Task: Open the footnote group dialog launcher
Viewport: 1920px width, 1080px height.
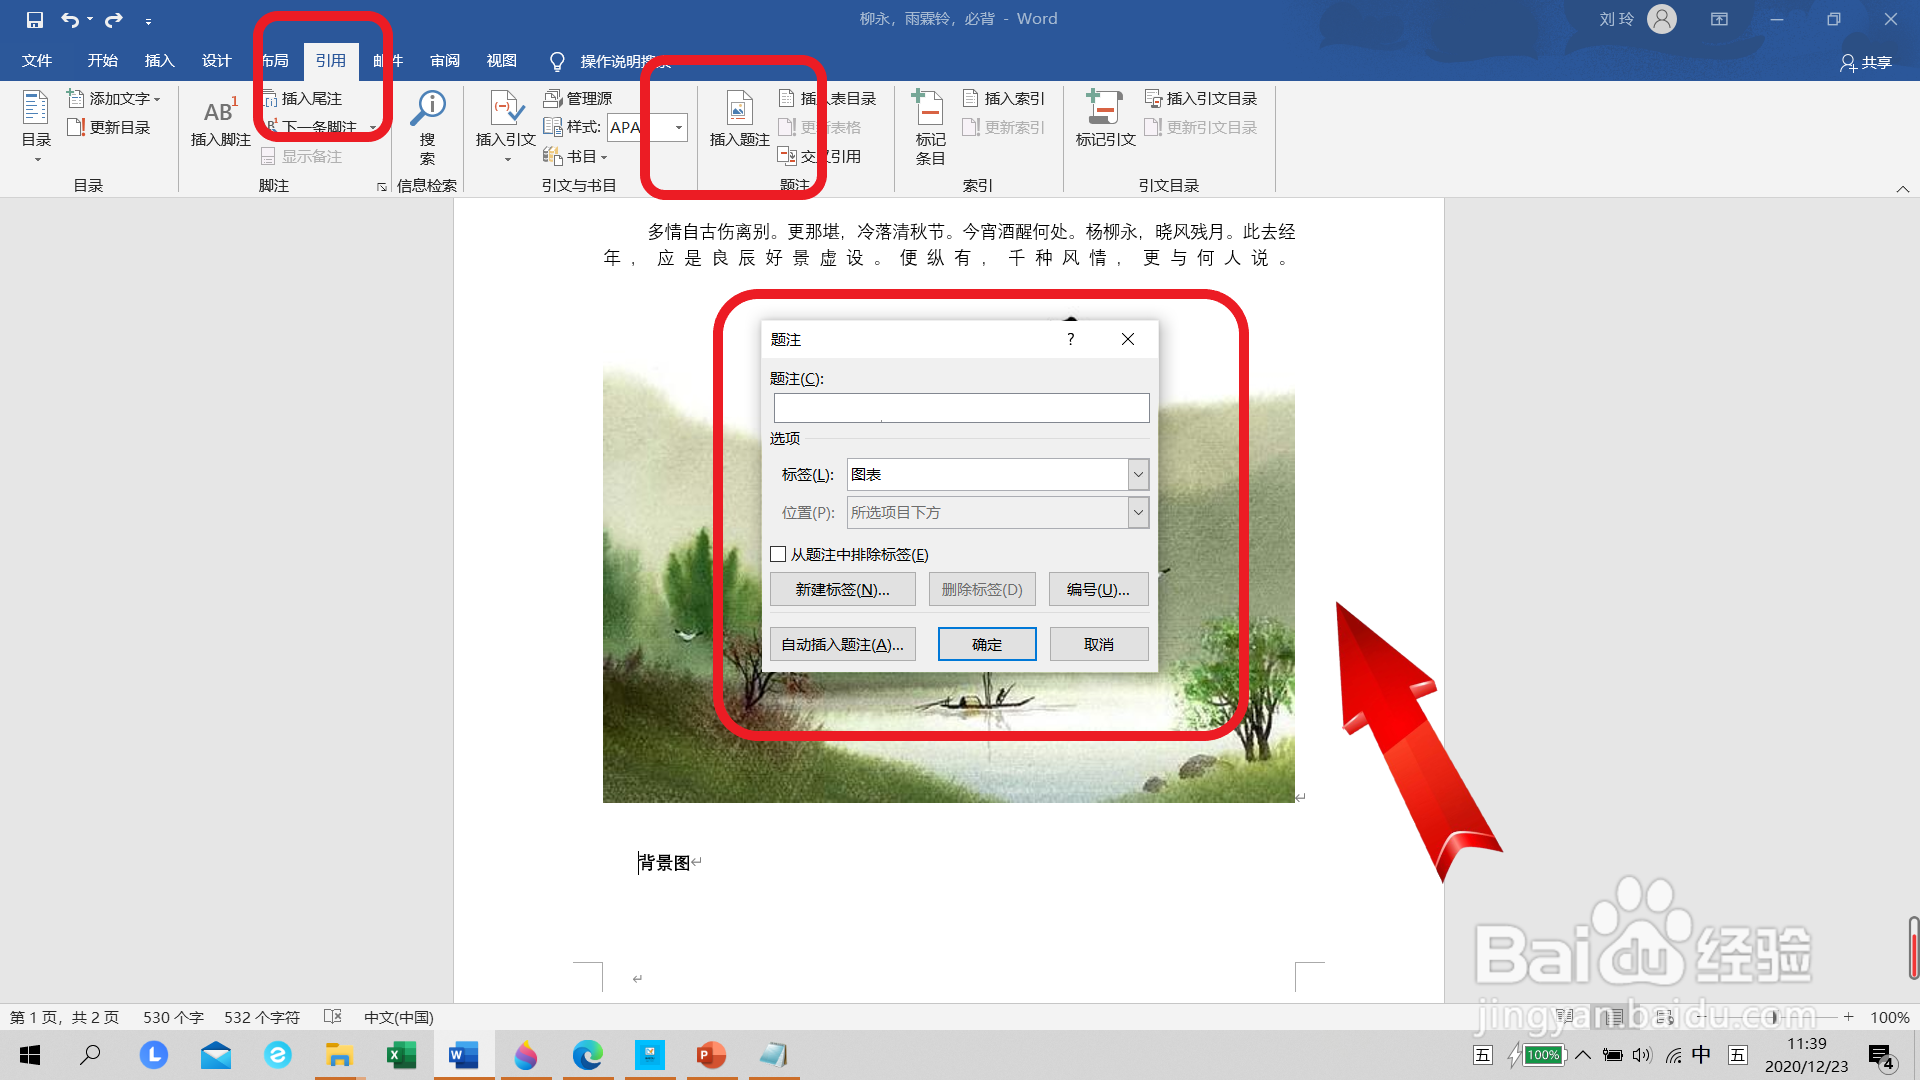Action: [381, 187]
